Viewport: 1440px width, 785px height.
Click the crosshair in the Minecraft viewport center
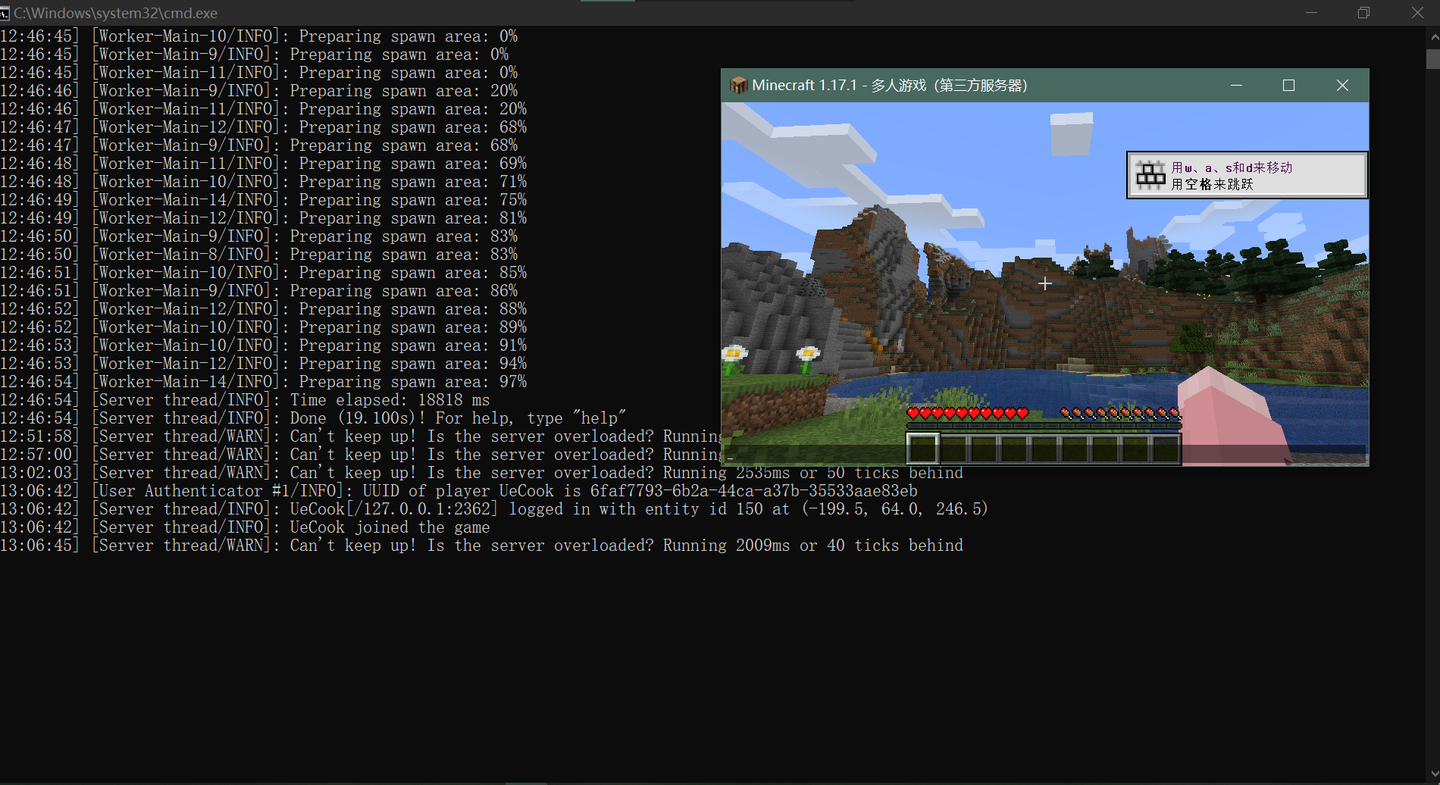pos(1044,283)
